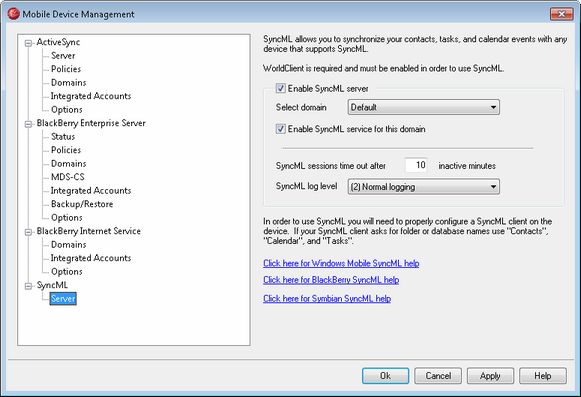Click the Ok button
The width and height of the screenshot is (581, 397).
(385, 376)
